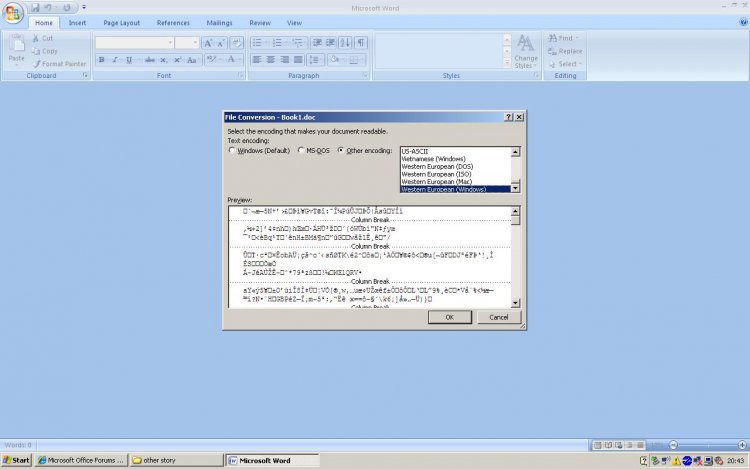
Task: Open the Page Layout tab
Action: click(x=121, y=23)
